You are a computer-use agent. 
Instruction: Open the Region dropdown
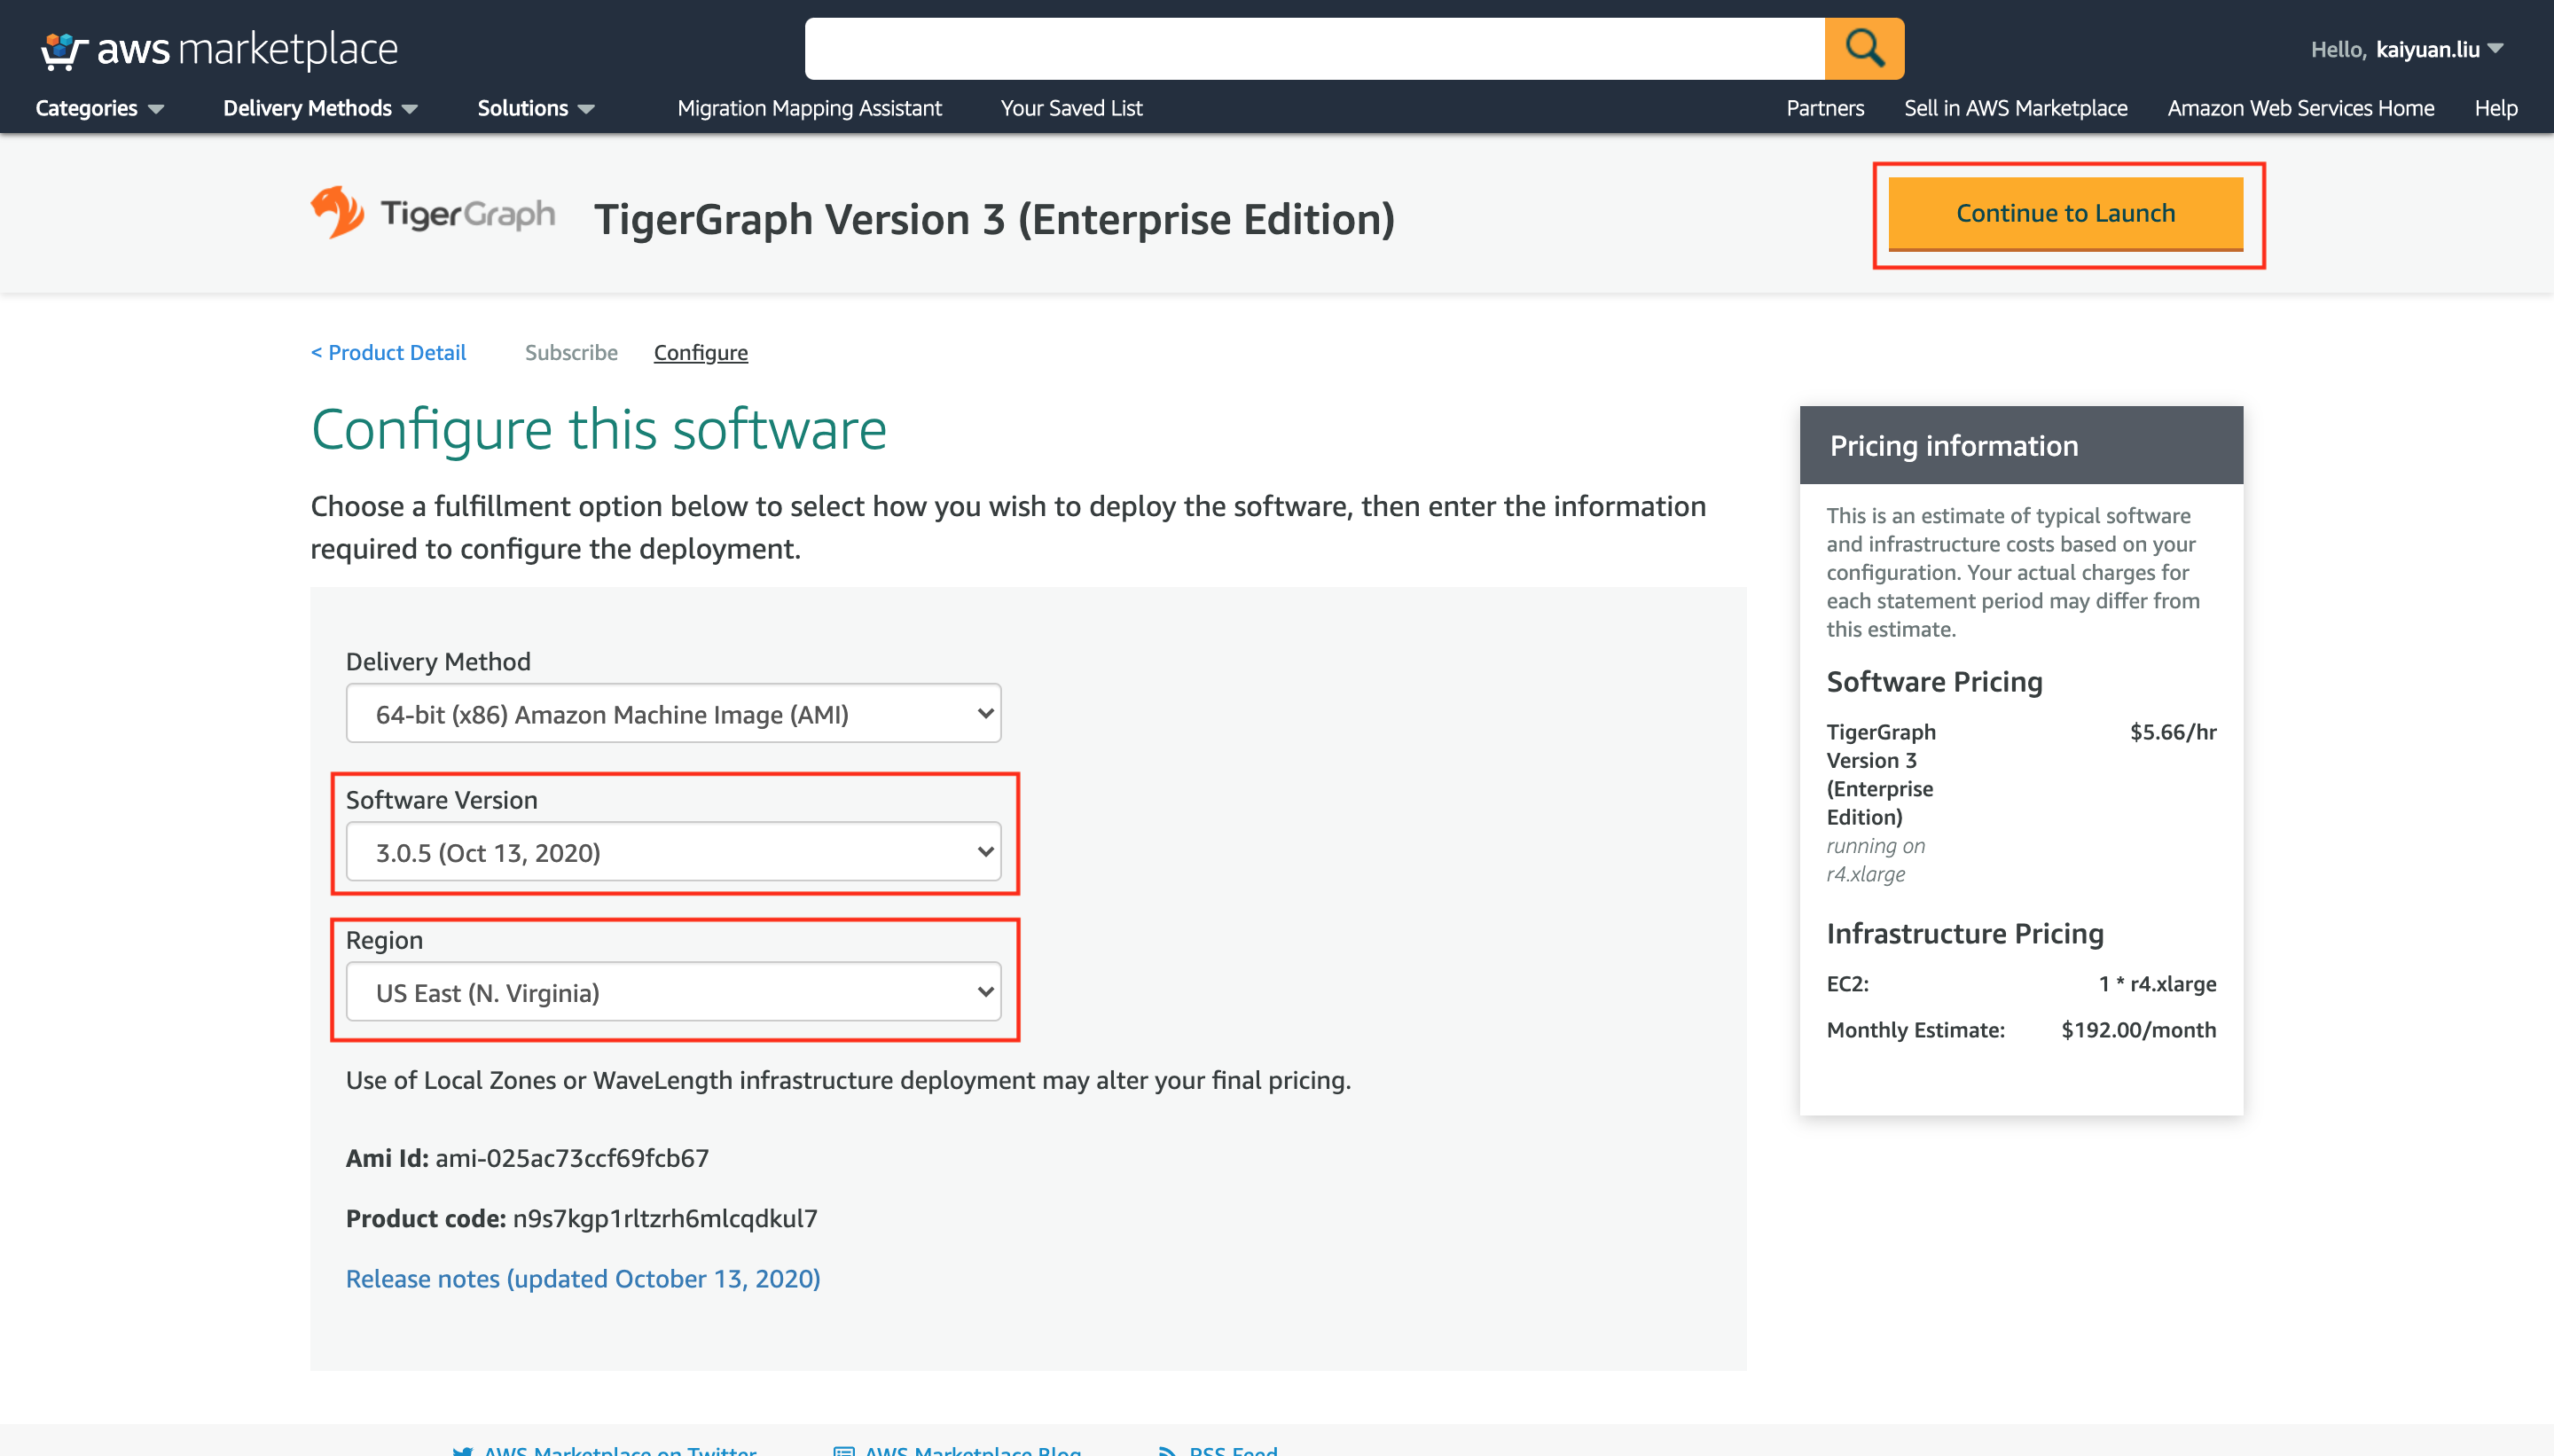point(673,992)
